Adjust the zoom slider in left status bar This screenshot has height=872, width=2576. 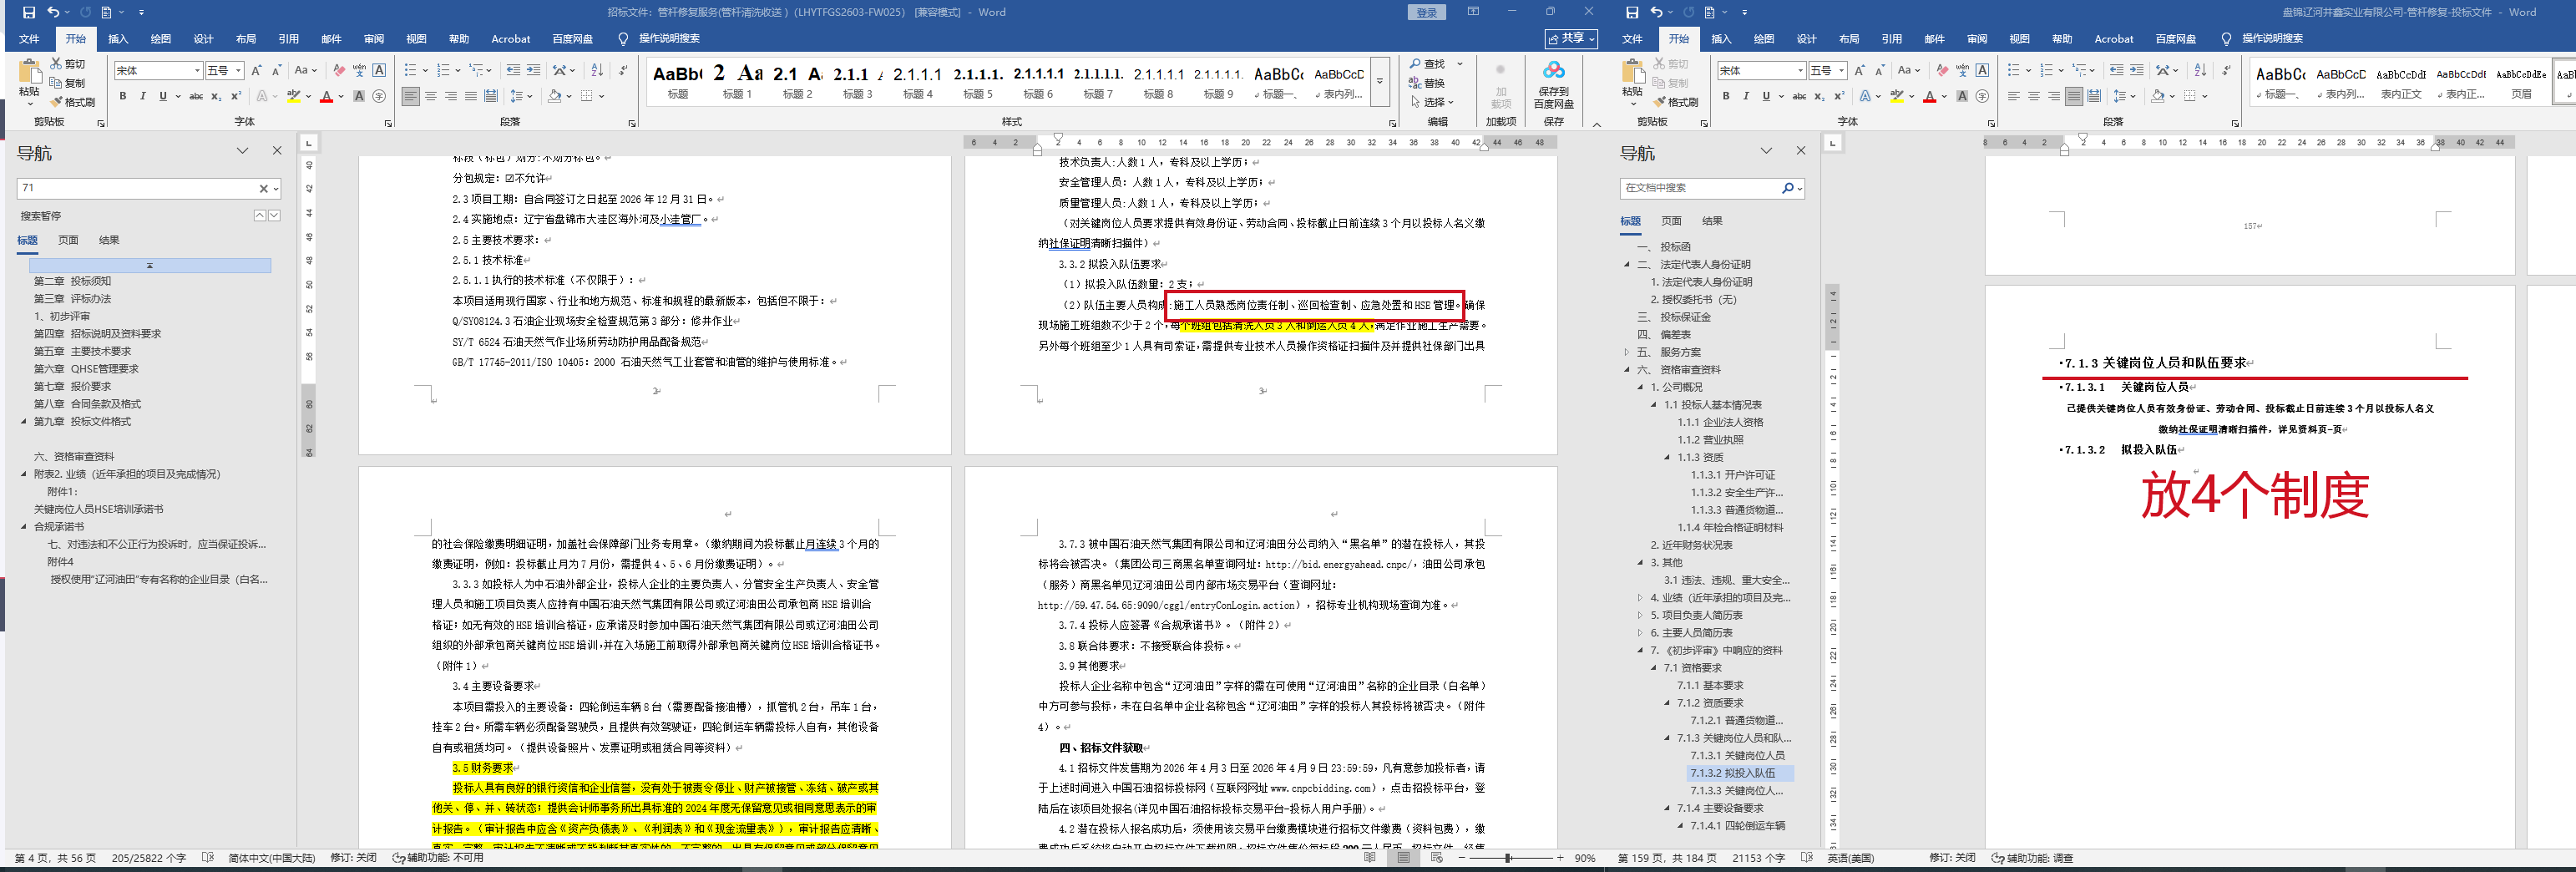click(1507, 858)
